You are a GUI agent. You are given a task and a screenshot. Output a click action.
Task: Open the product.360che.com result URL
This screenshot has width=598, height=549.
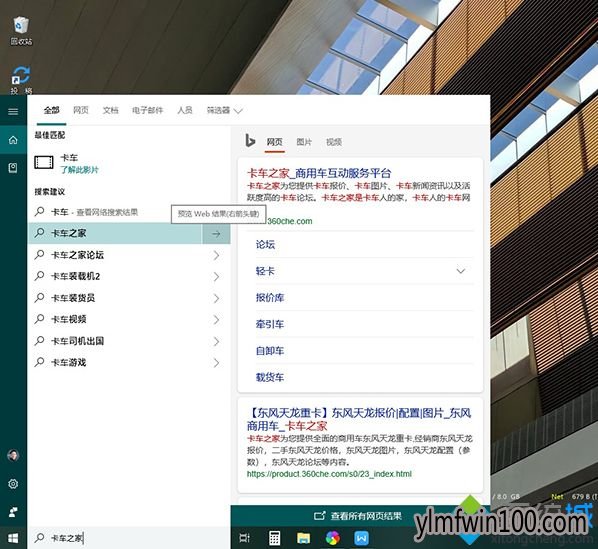click(x=329, y=474)
